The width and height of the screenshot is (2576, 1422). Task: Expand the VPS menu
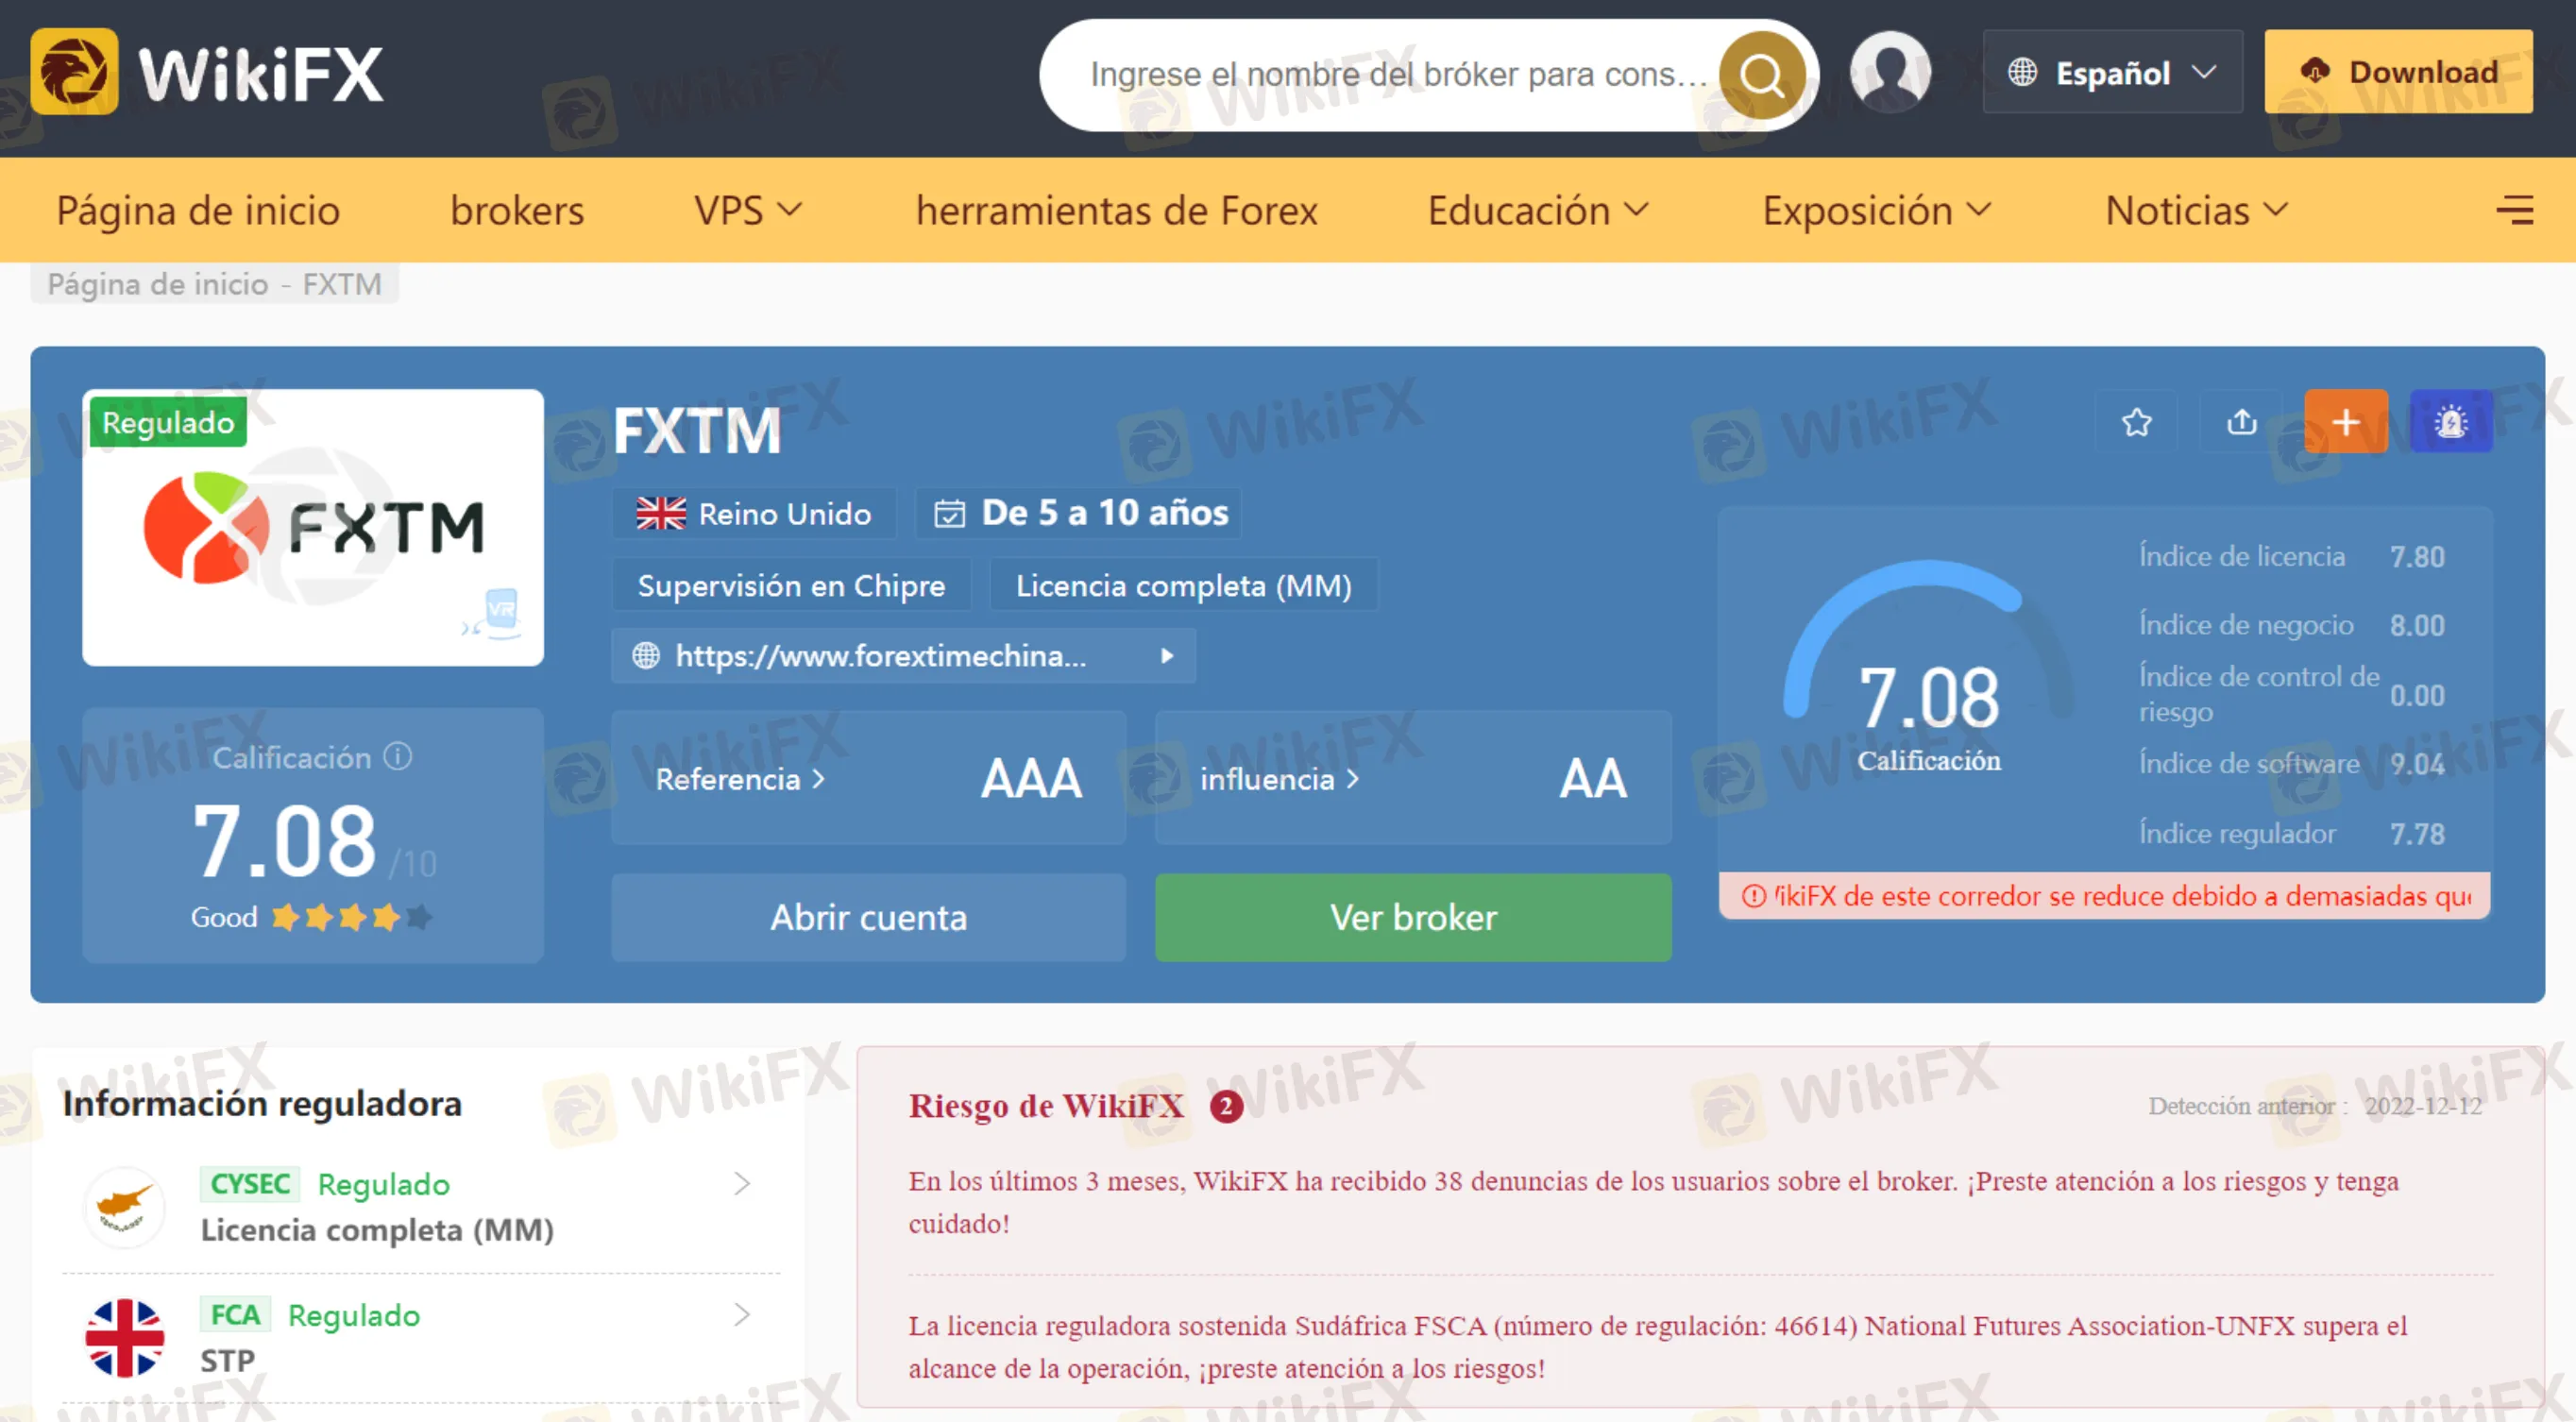(x=748, y=210)
